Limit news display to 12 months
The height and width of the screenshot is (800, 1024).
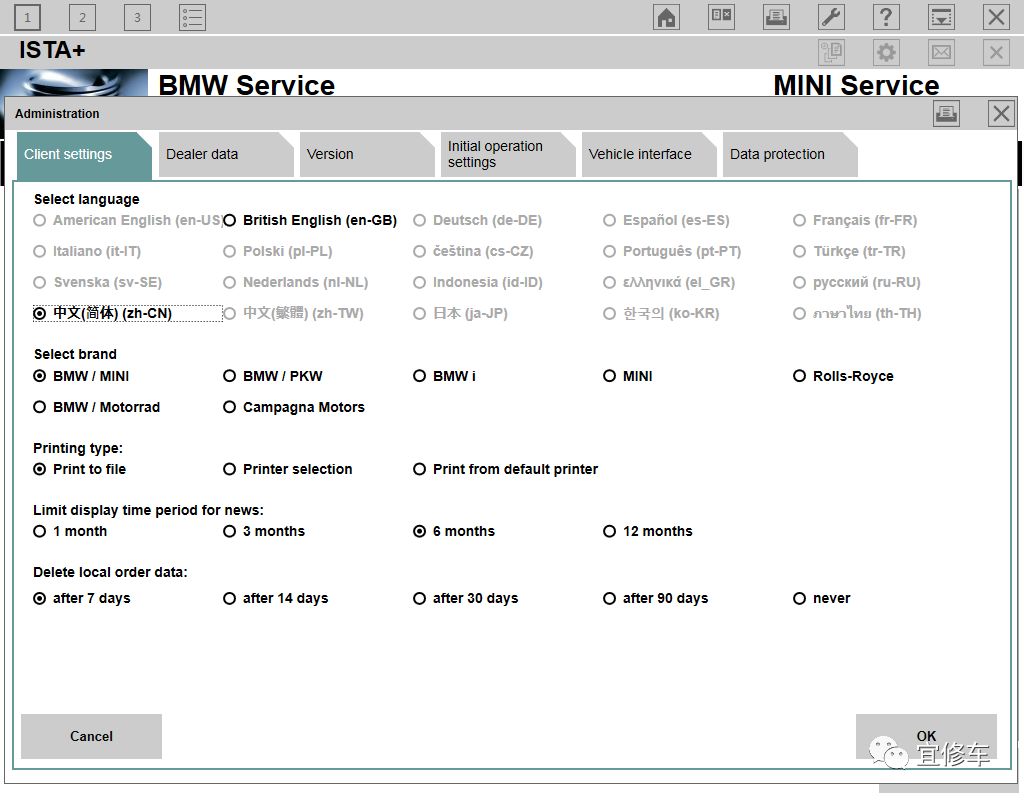(x=648, y=531)
